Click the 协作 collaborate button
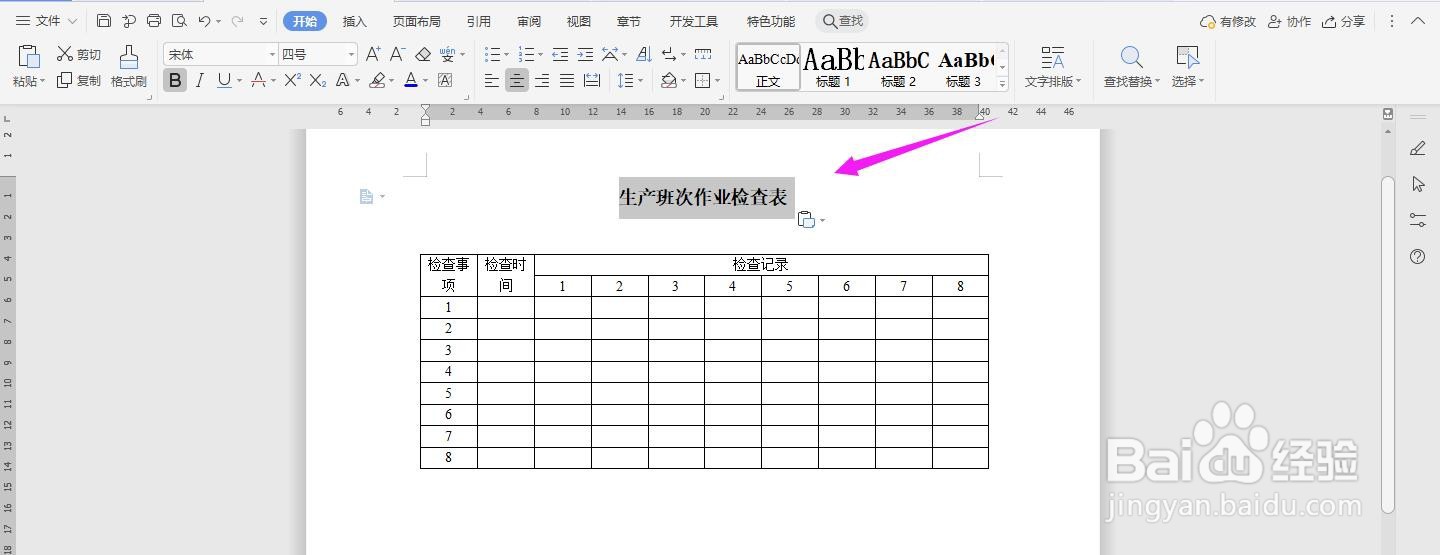 (1289, 21)
